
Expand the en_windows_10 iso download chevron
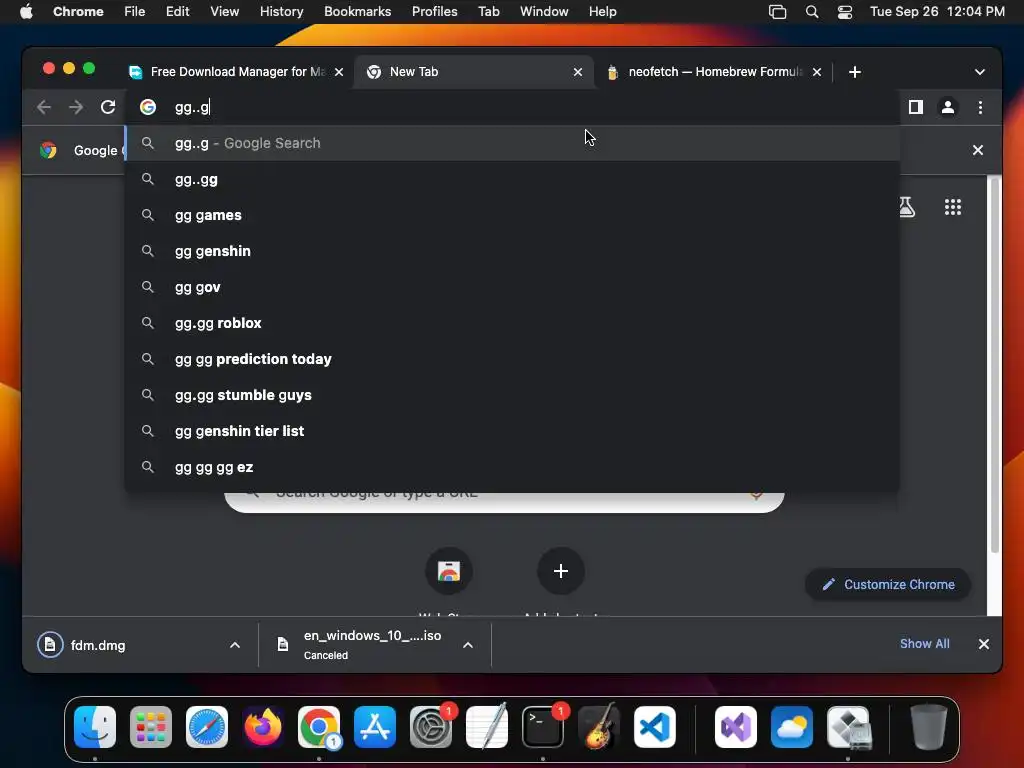(x=468, y=645)
